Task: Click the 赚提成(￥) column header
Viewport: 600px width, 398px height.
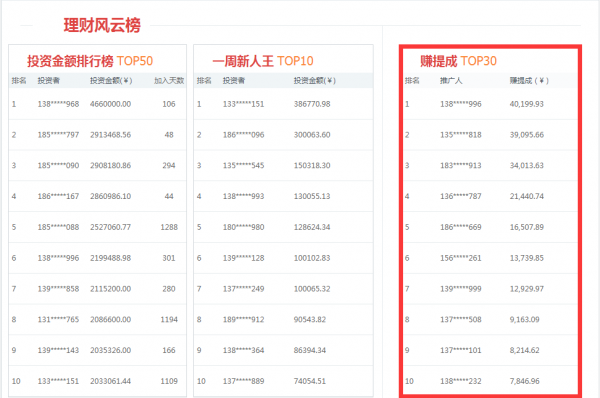Action: pyautogui.click(x=529, y=81)
